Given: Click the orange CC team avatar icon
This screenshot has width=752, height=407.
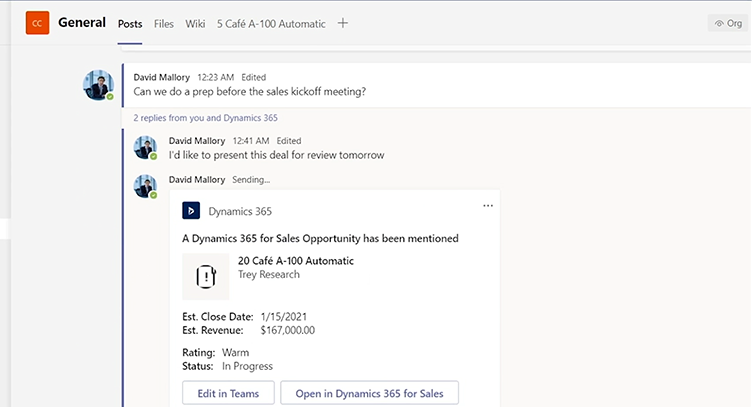Looking at the screenshot, I should [37, 23].
